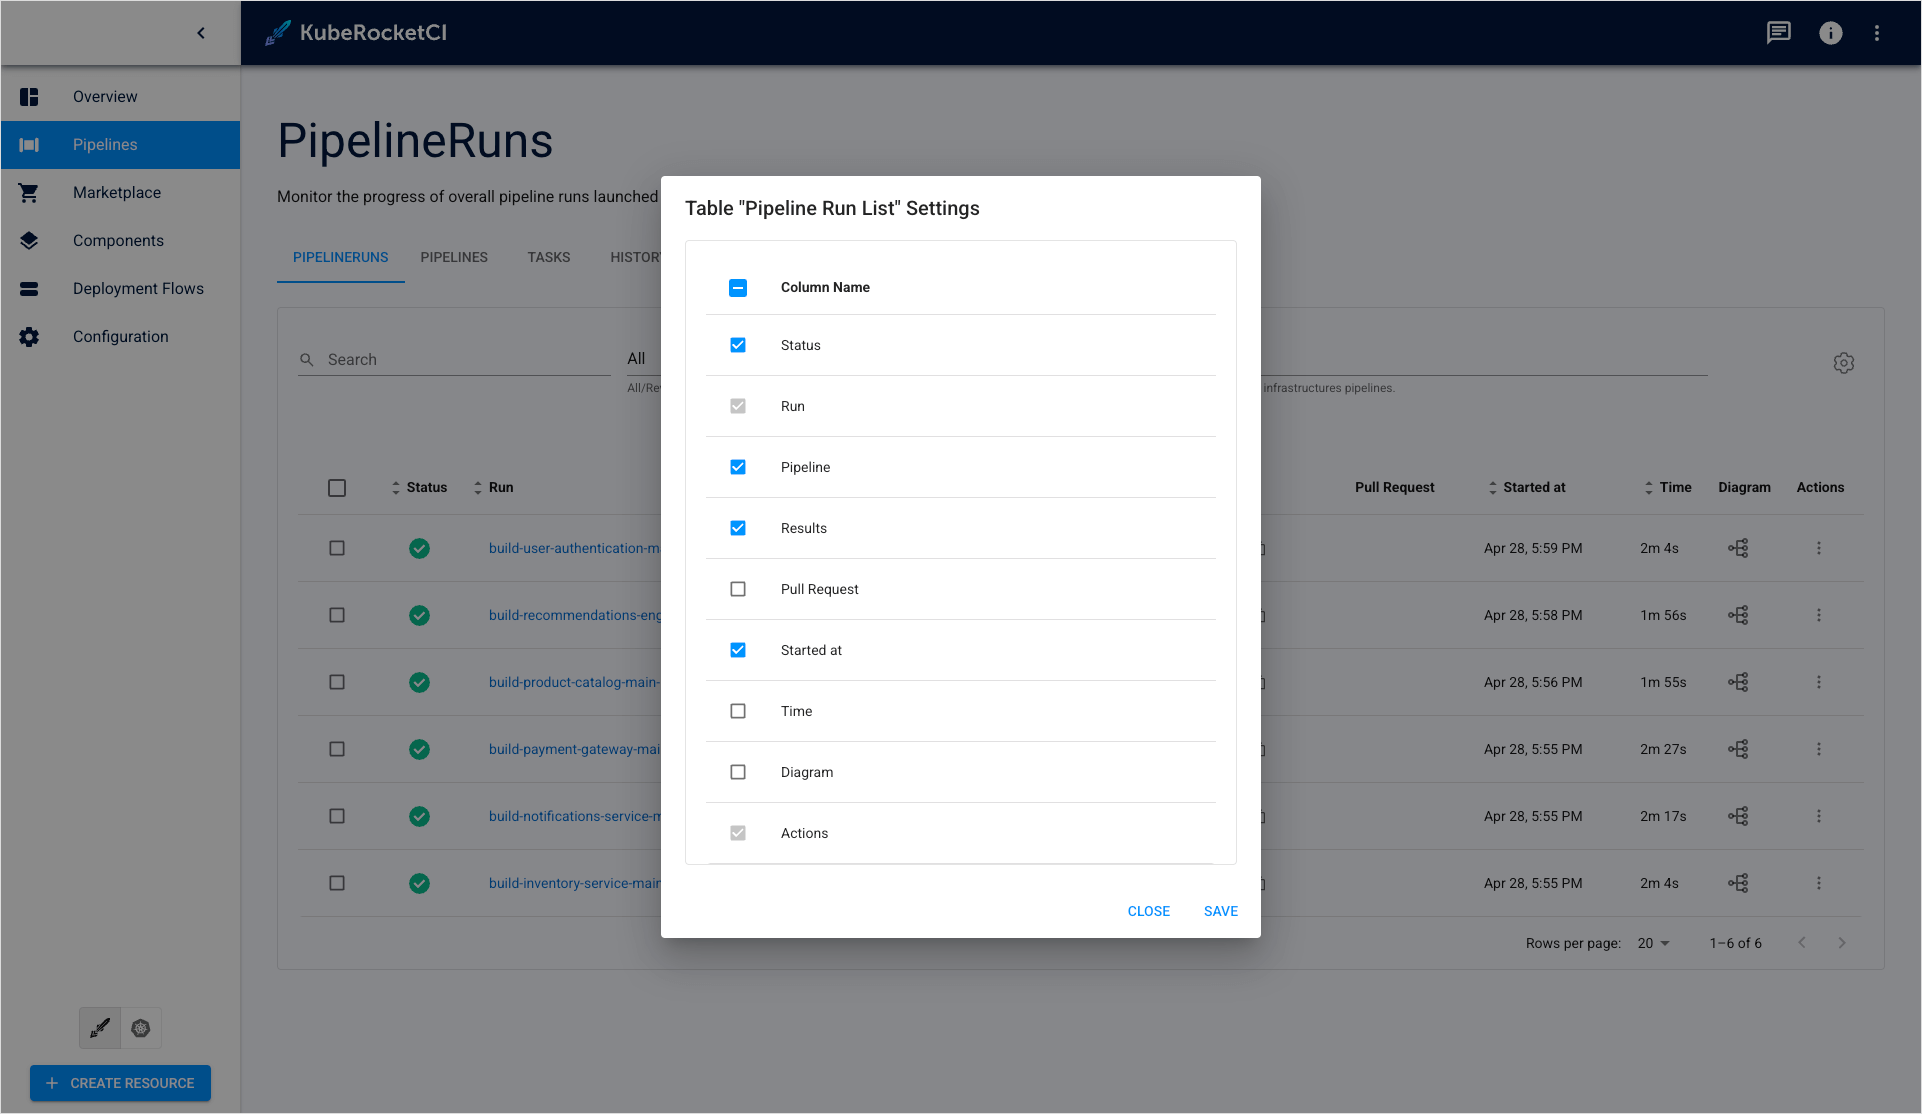The image size is (1922, 1114).
Task: Switch to the Tasks tab
Action: [x=548, y=257]
